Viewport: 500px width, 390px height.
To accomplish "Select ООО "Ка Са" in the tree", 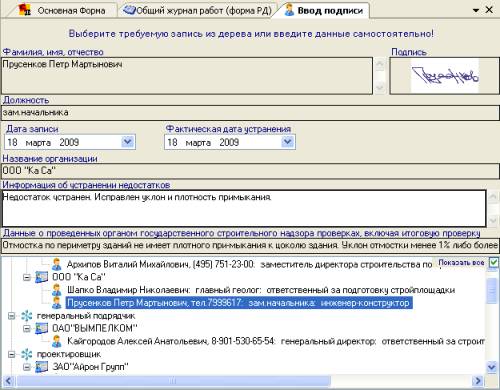I will tap(79, 277).
